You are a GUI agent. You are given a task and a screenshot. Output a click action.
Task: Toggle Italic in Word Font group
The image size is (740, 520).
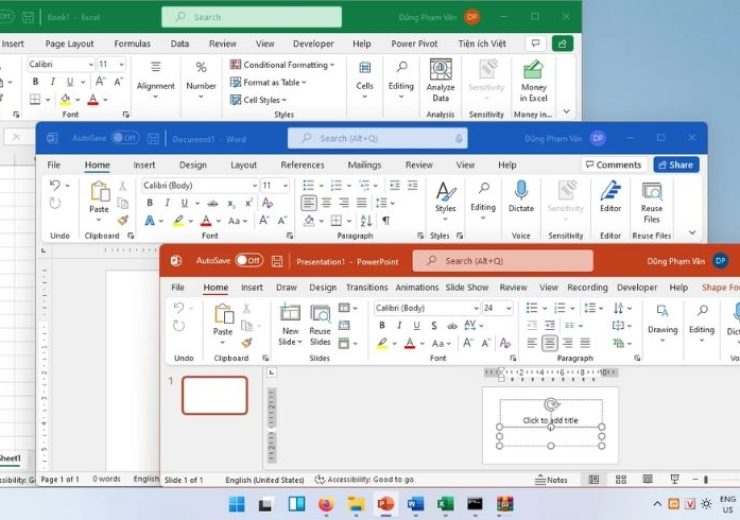[x=167, y=203]
